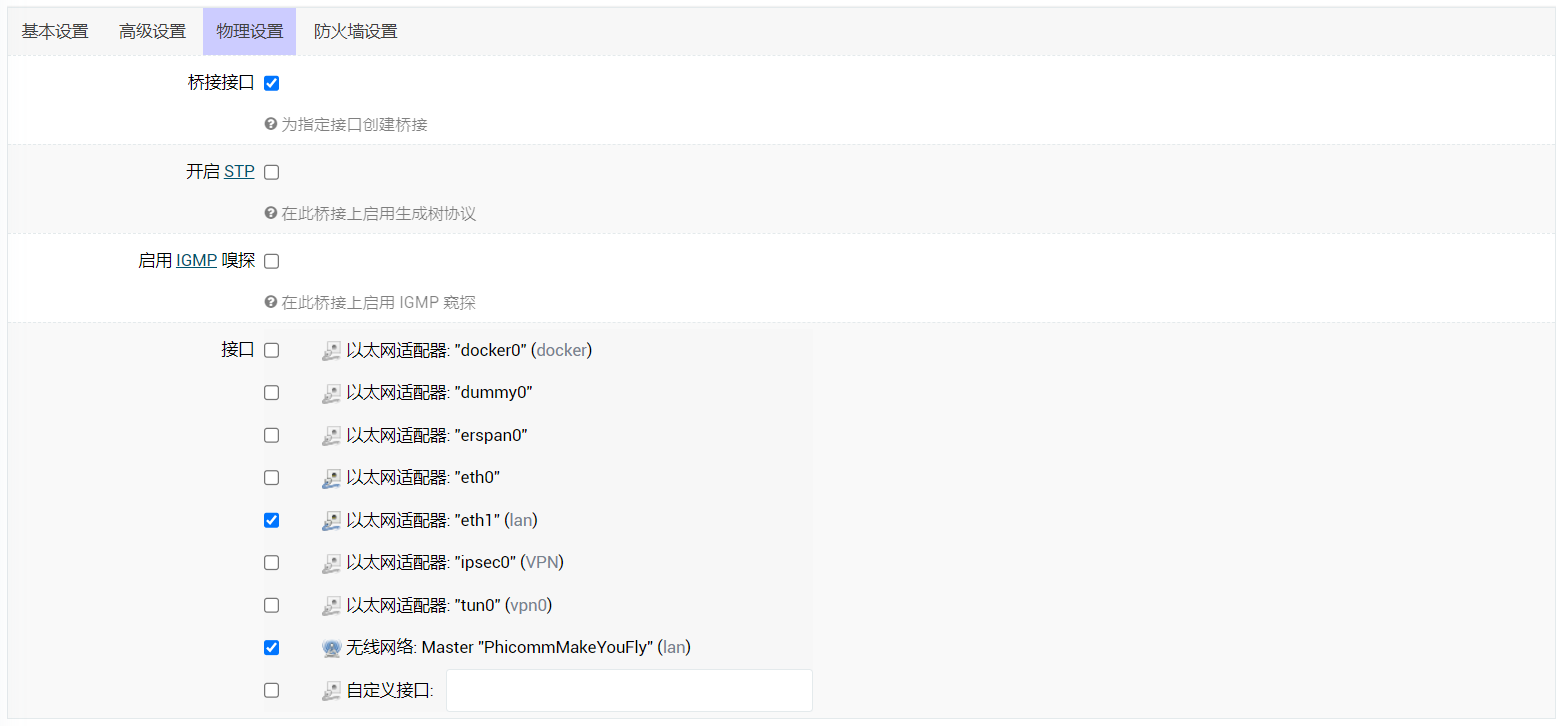Focus the 自定义接口 text input field
The width and height of the screenshot is (1562, 726).
click(629, 690)
